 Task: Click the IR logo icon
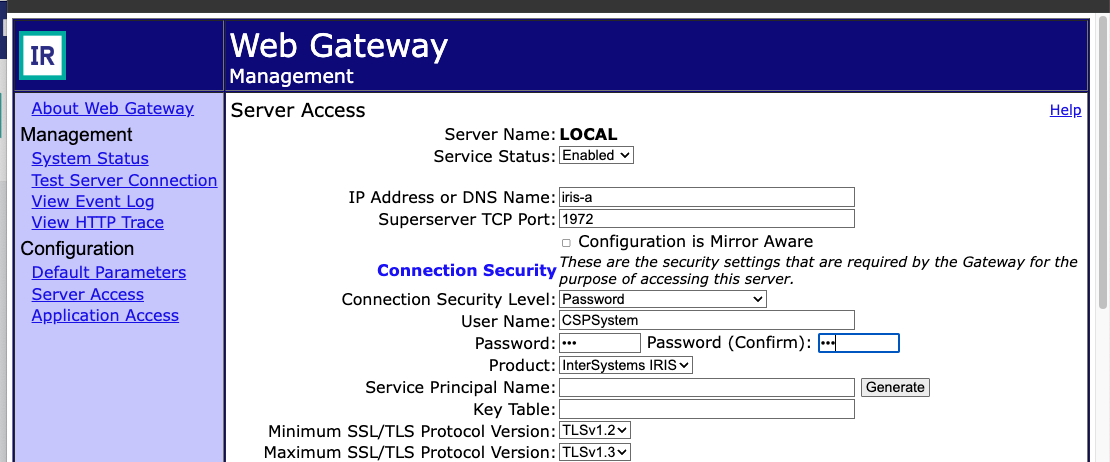pyautogui.click(x=43, y=55)
